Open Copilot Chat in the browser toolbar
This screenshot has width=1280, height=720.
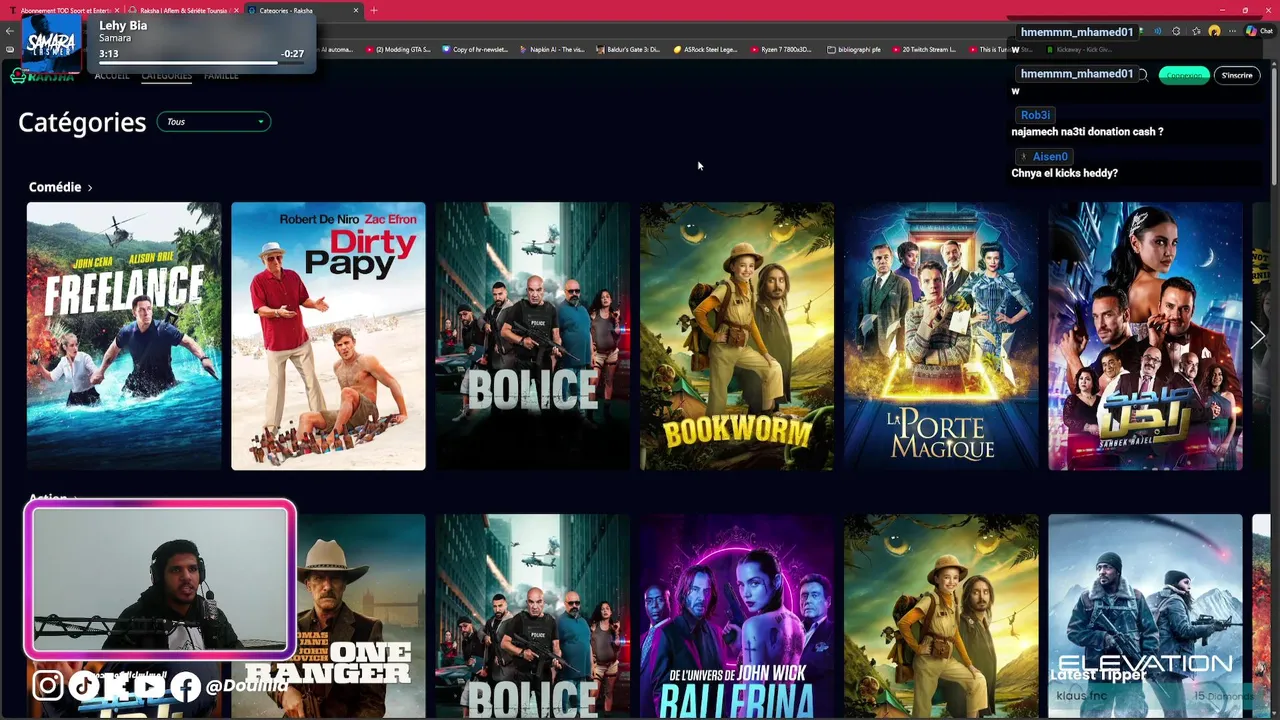tap(1258, 31)
